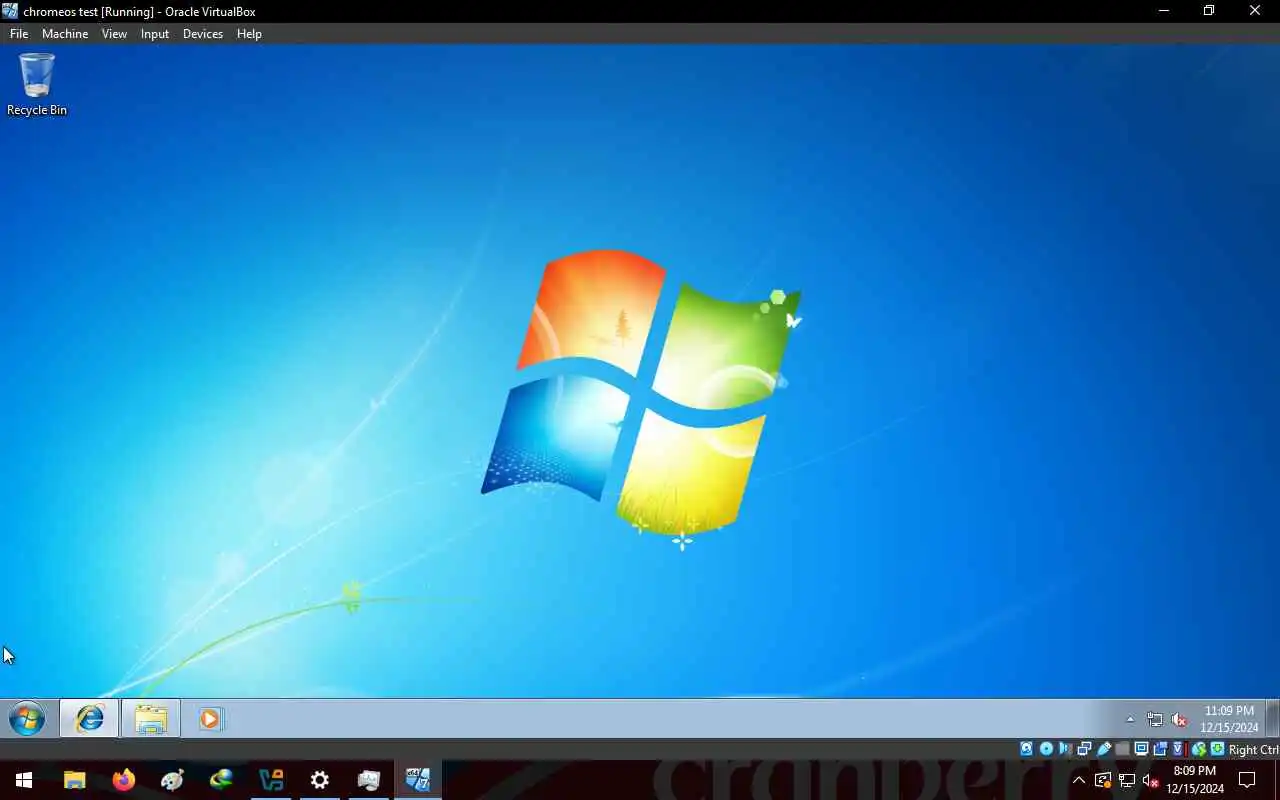Click the Right Ctrl host key label
The height and width of the screenshot is (800, 1280).
tap(1254, 750)
